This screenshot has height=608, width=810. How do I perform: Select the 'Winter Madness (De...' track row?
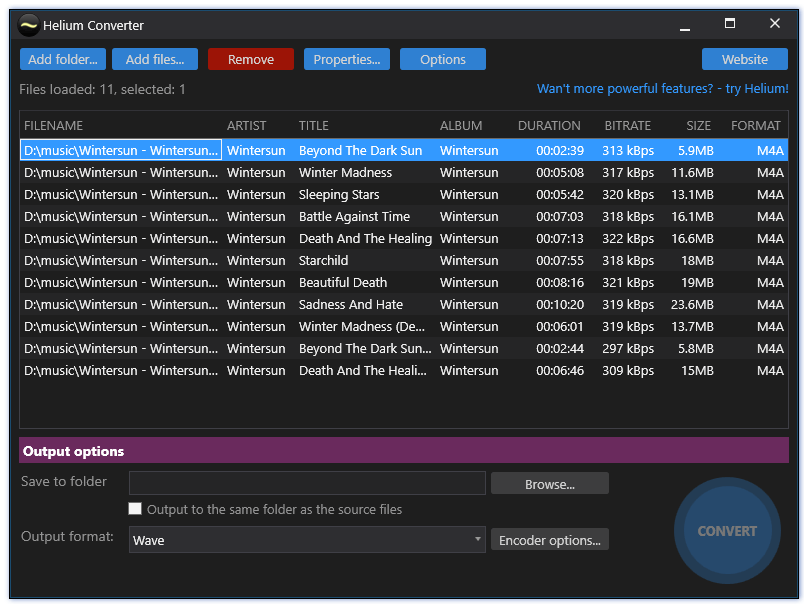[x=404, y=326]
